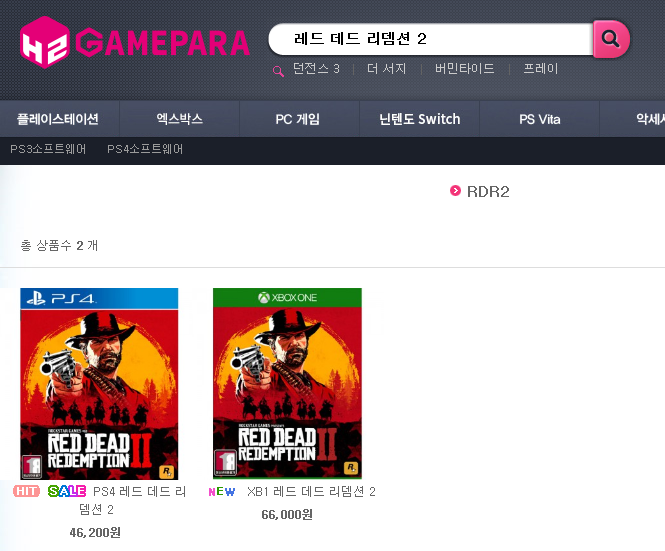Screen dimensions: 665x551
Task: Select the PS4소프트웨어 submenu link
Action: tap(145, 149)
